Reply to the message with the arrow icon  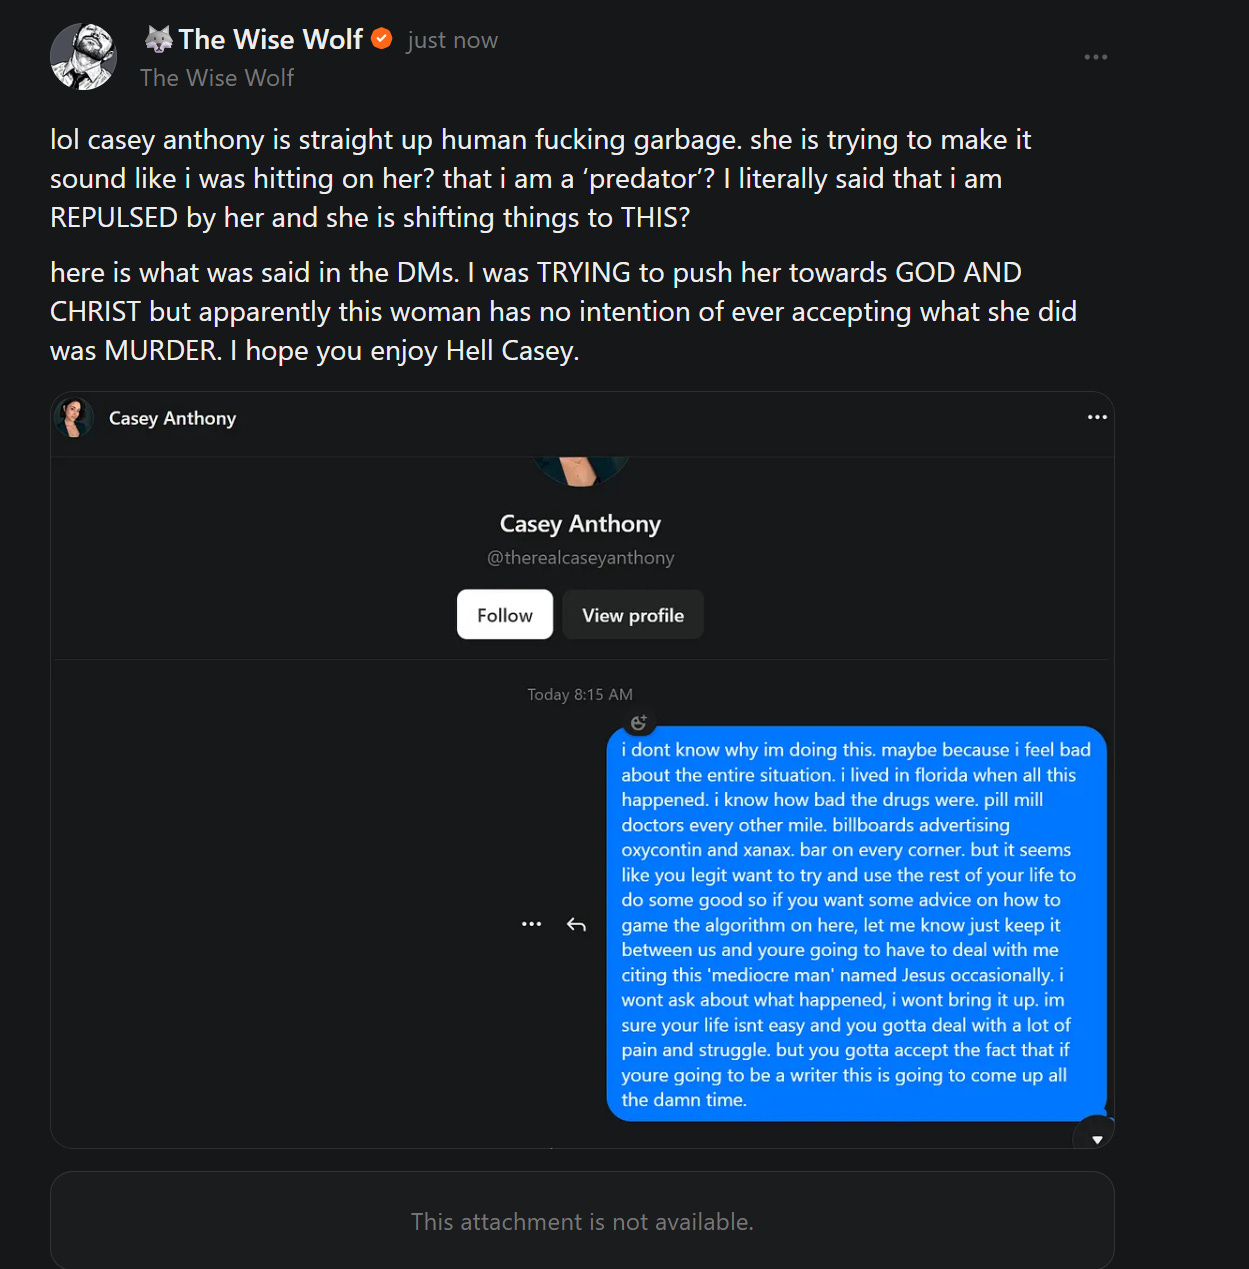pos(576,924)
